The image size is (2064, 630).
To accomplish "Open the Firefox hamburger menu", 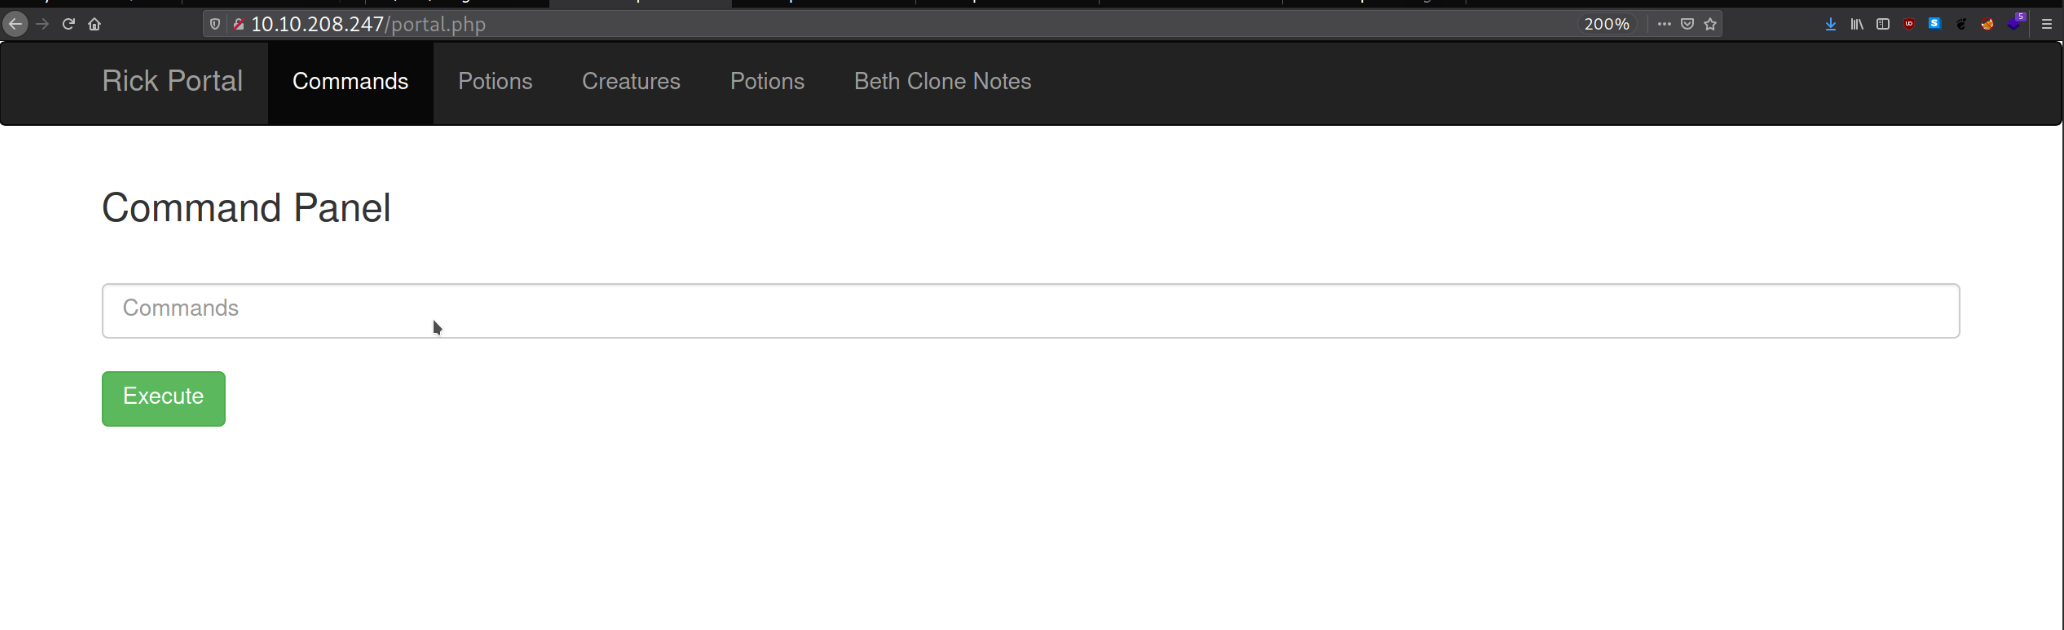I will click(x=2046, y=24).
